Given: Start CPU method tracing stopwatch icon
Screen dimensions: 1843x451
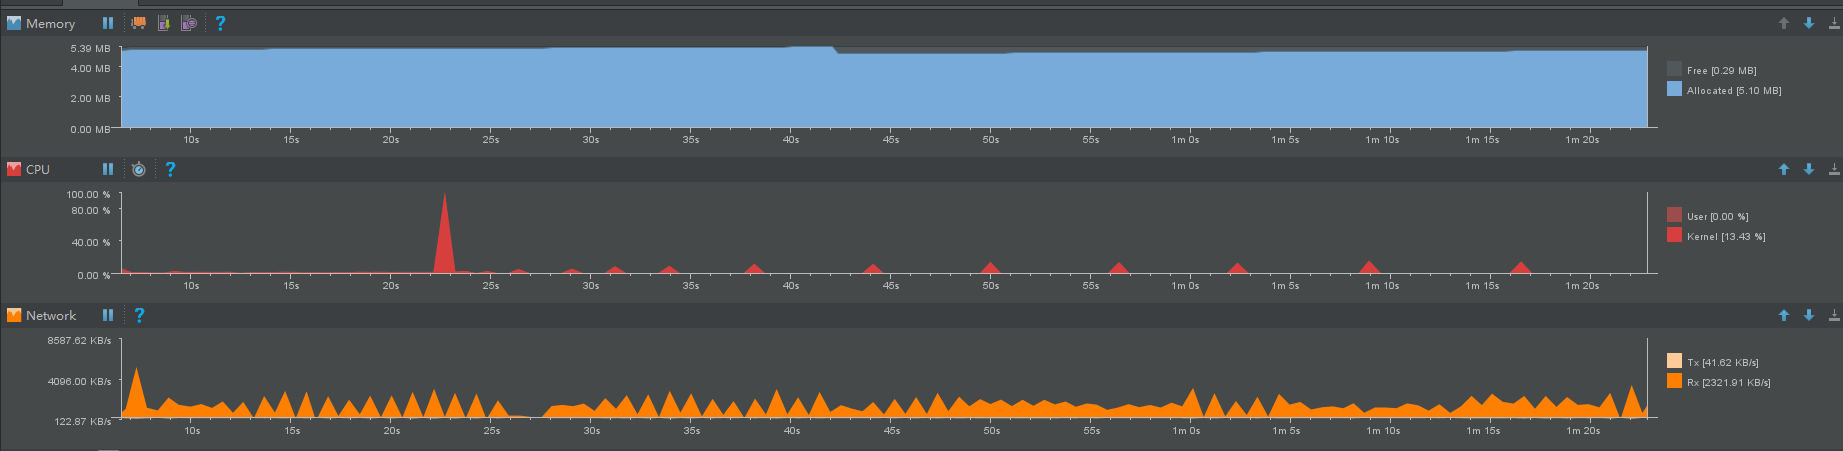Looking at the screenshot, I should pos(139,169).
